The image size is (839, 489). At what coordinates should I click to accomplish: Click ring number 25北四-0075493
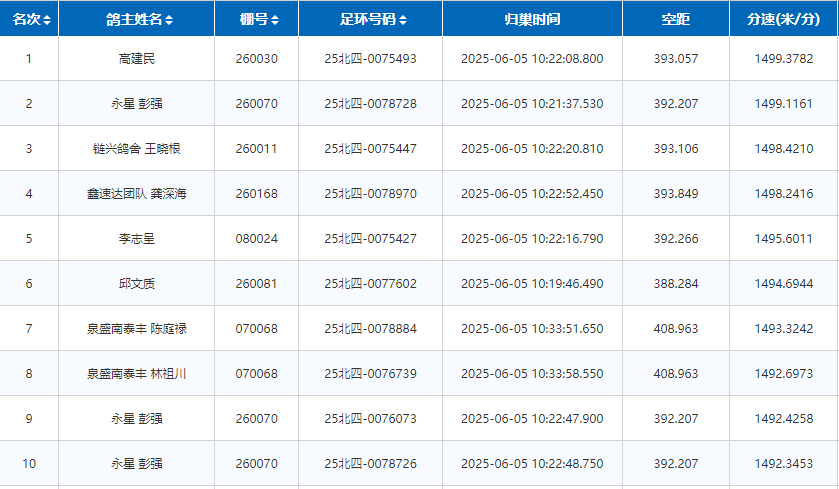click(x=370, y=59)
